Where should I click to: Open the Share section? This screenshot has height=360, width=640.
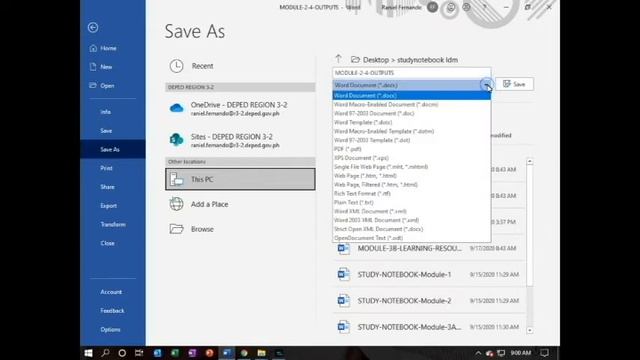point(107,187)
